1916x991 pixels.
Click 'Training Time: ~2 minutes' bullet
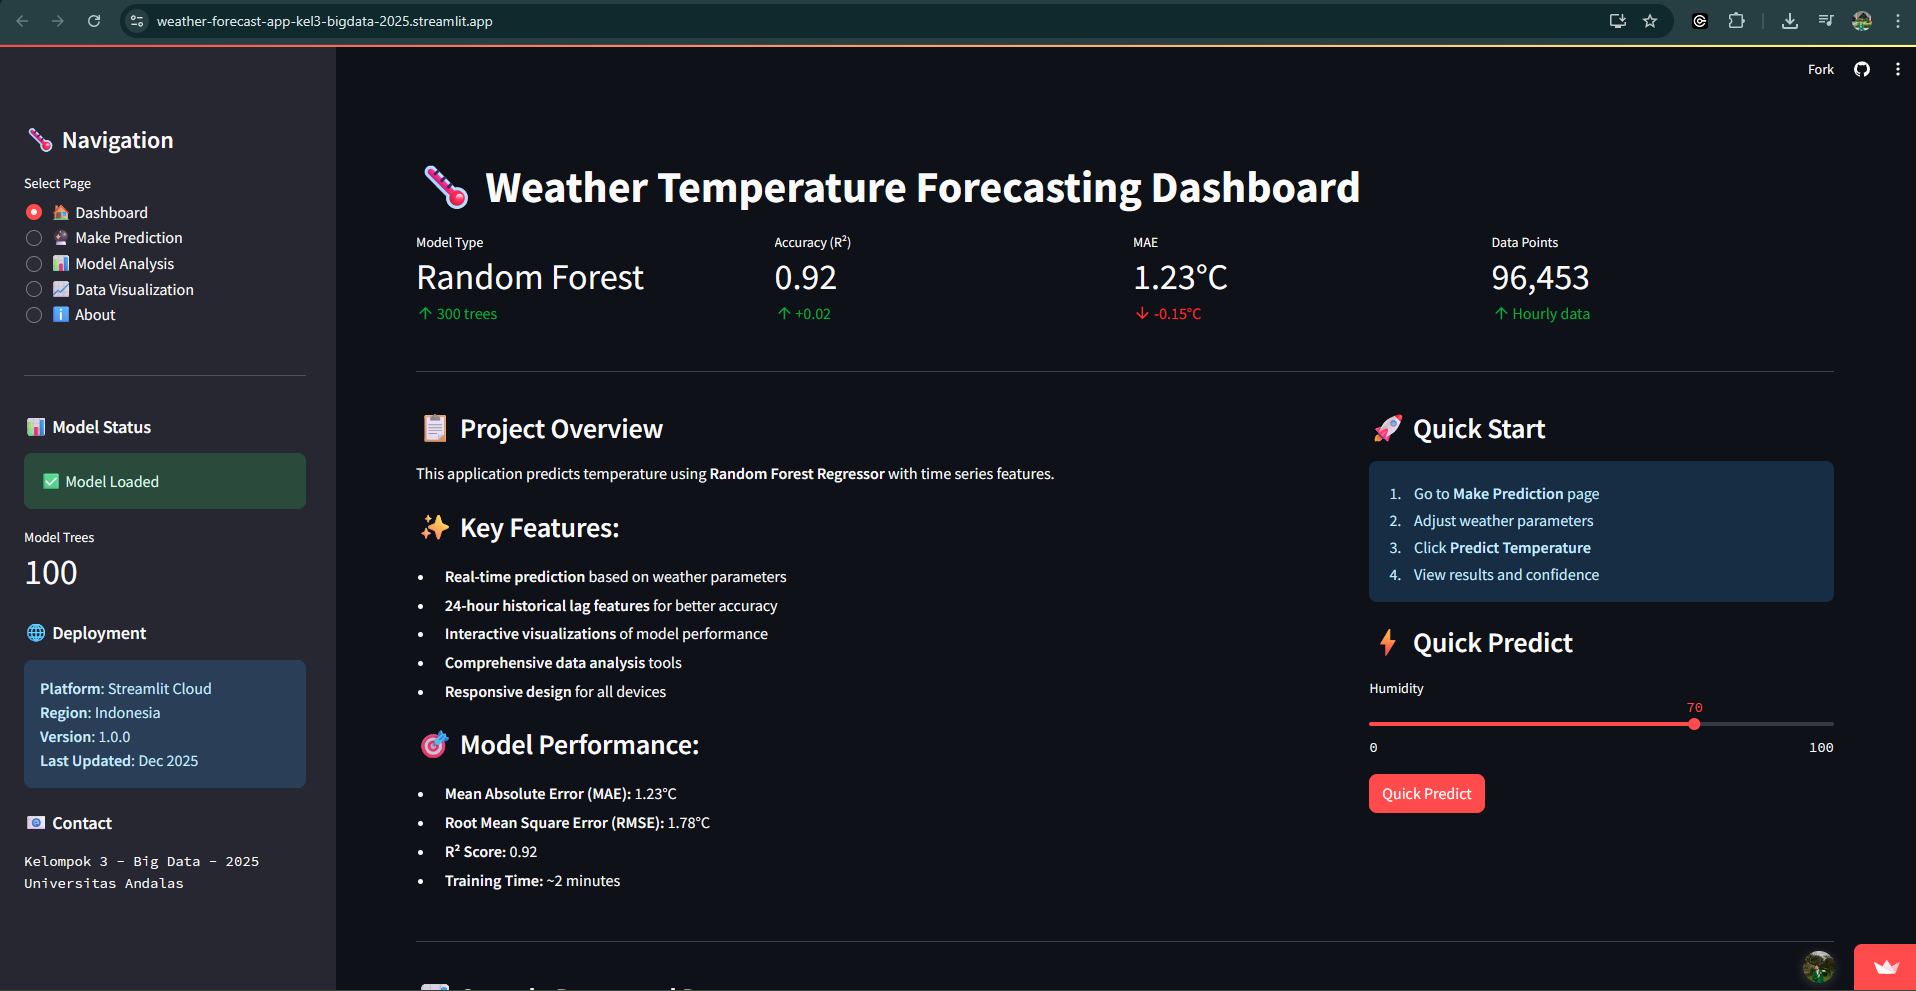532,881
